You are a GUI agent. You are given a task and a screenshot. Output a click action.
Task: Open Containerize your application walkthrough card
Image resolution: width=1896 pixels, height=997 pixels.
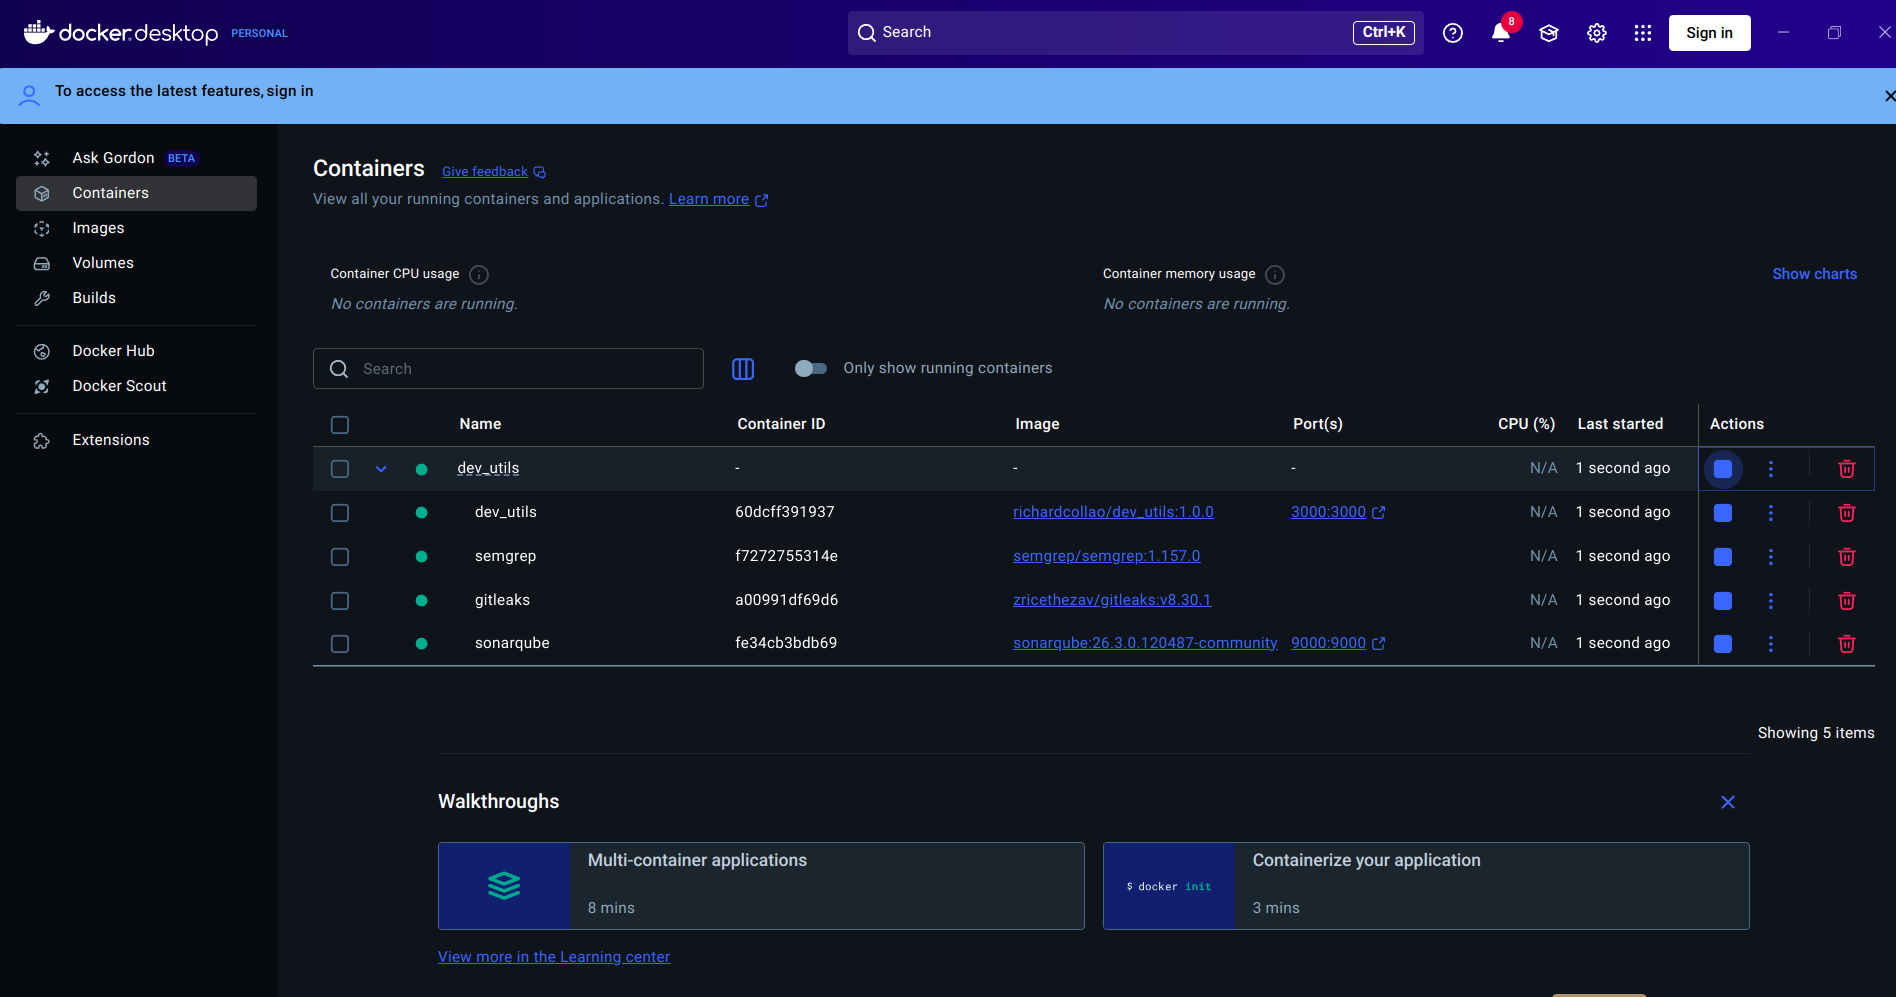[x=1426, y=886]
